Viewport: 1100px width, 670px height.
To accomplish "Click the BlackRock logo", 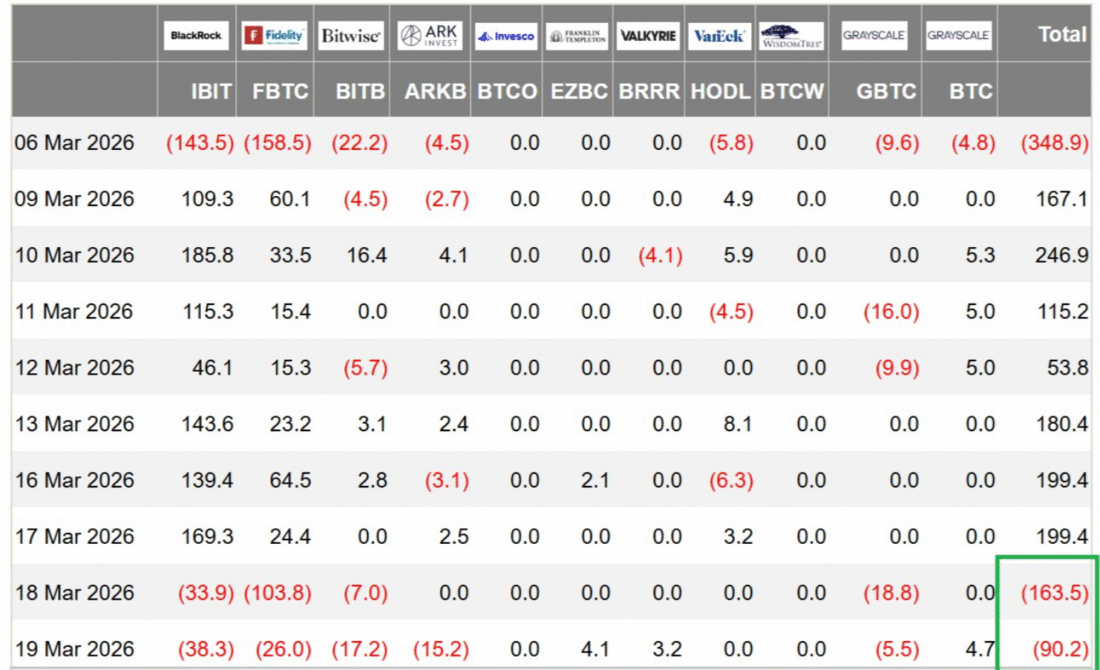I will (x=197, y=36).
